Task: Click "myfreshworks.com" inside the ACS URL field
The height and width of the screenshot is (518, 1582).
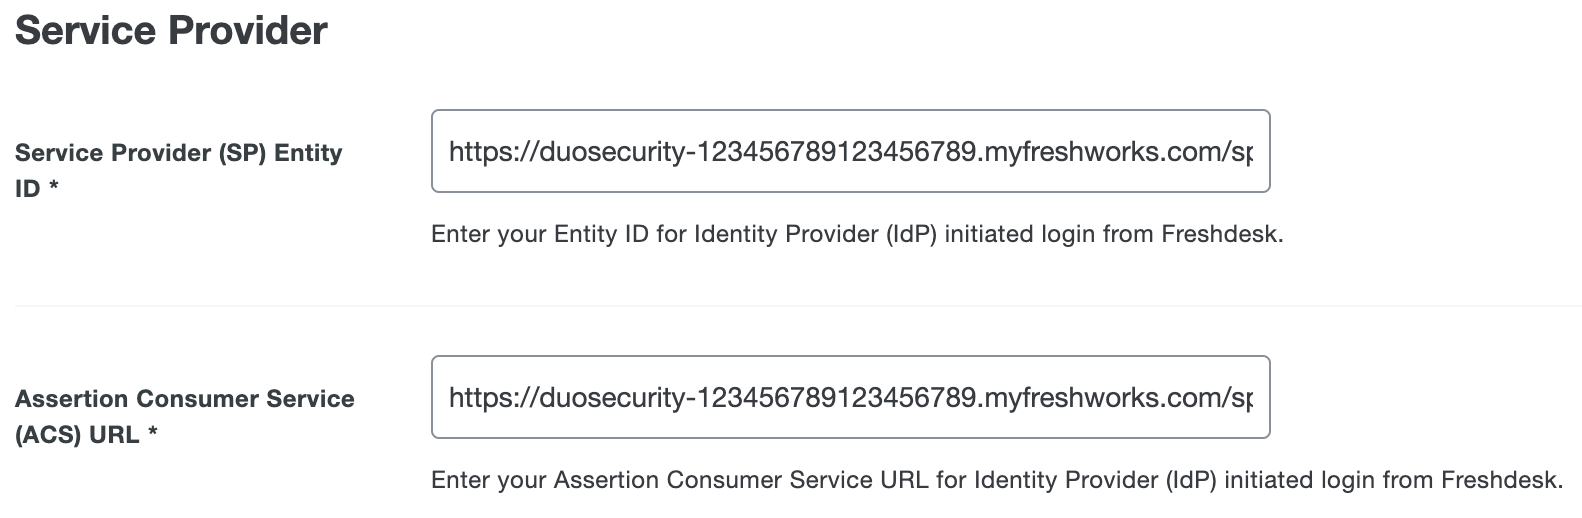Action: pyautogui.click(x=1102, y=398)
